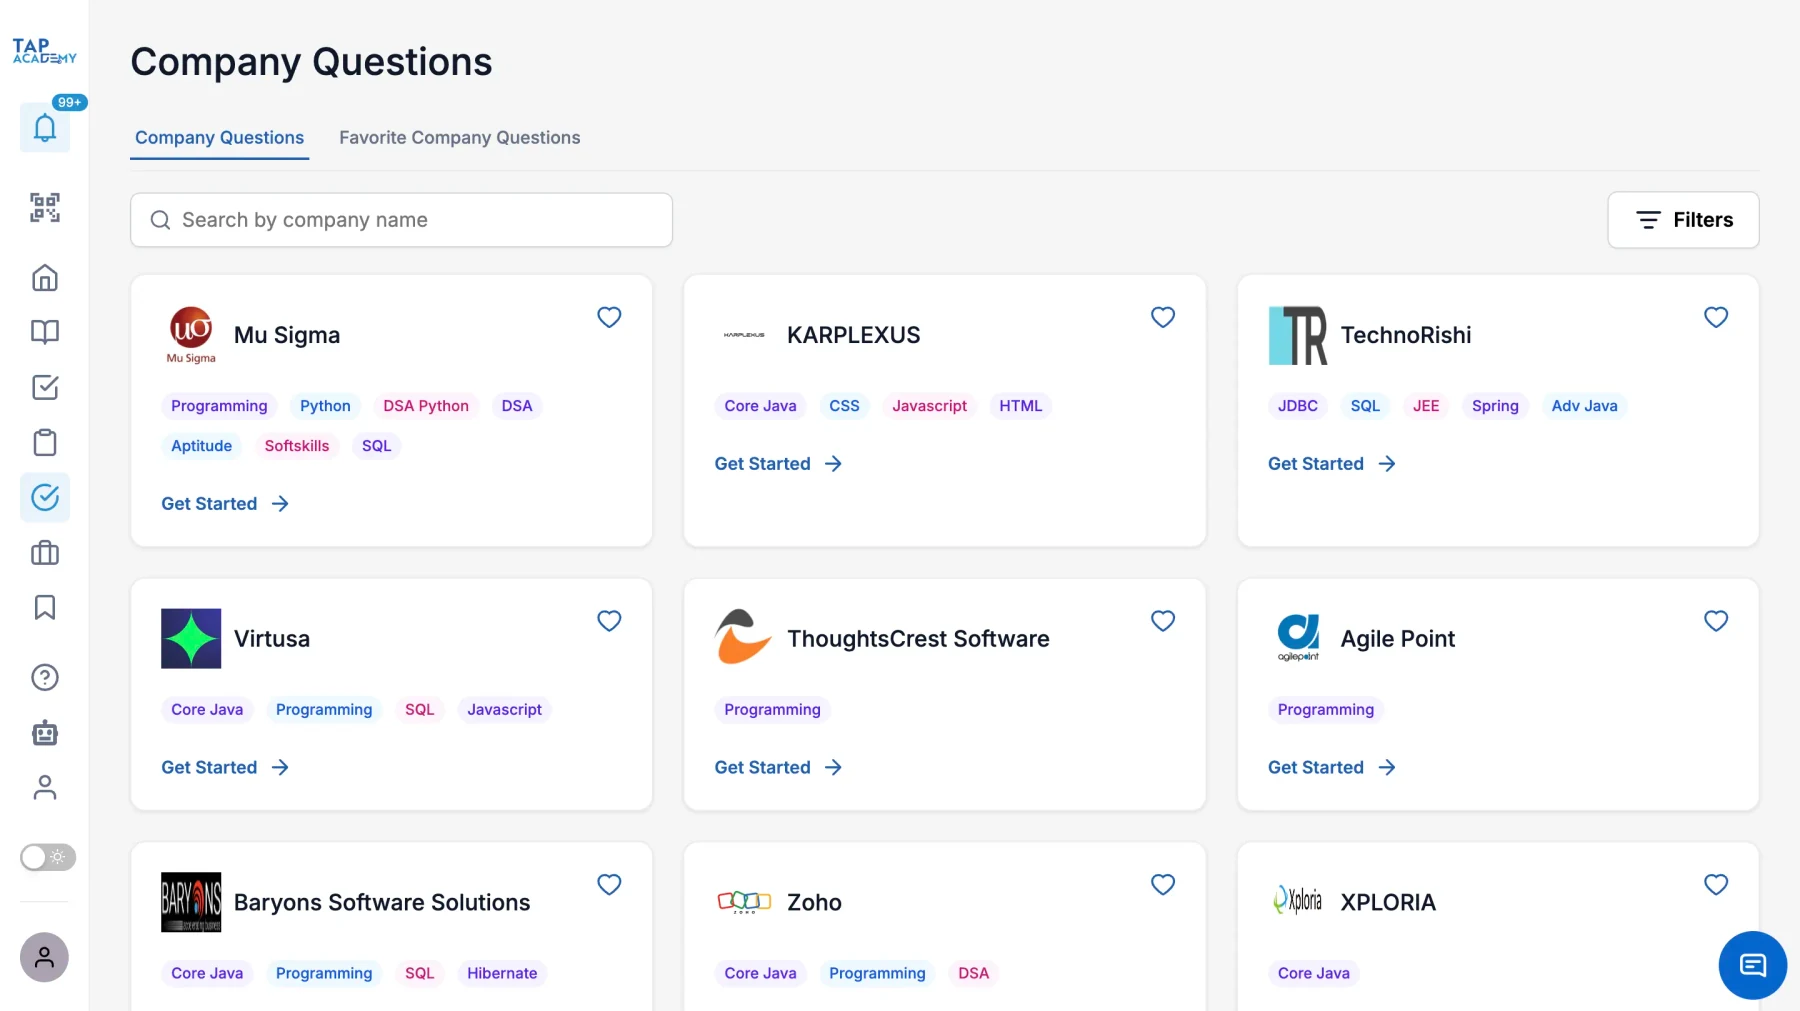The image size is (1800, 1011).
Task: Click the Python tag on Mu Sigma
Action: (x=325, y=406)
